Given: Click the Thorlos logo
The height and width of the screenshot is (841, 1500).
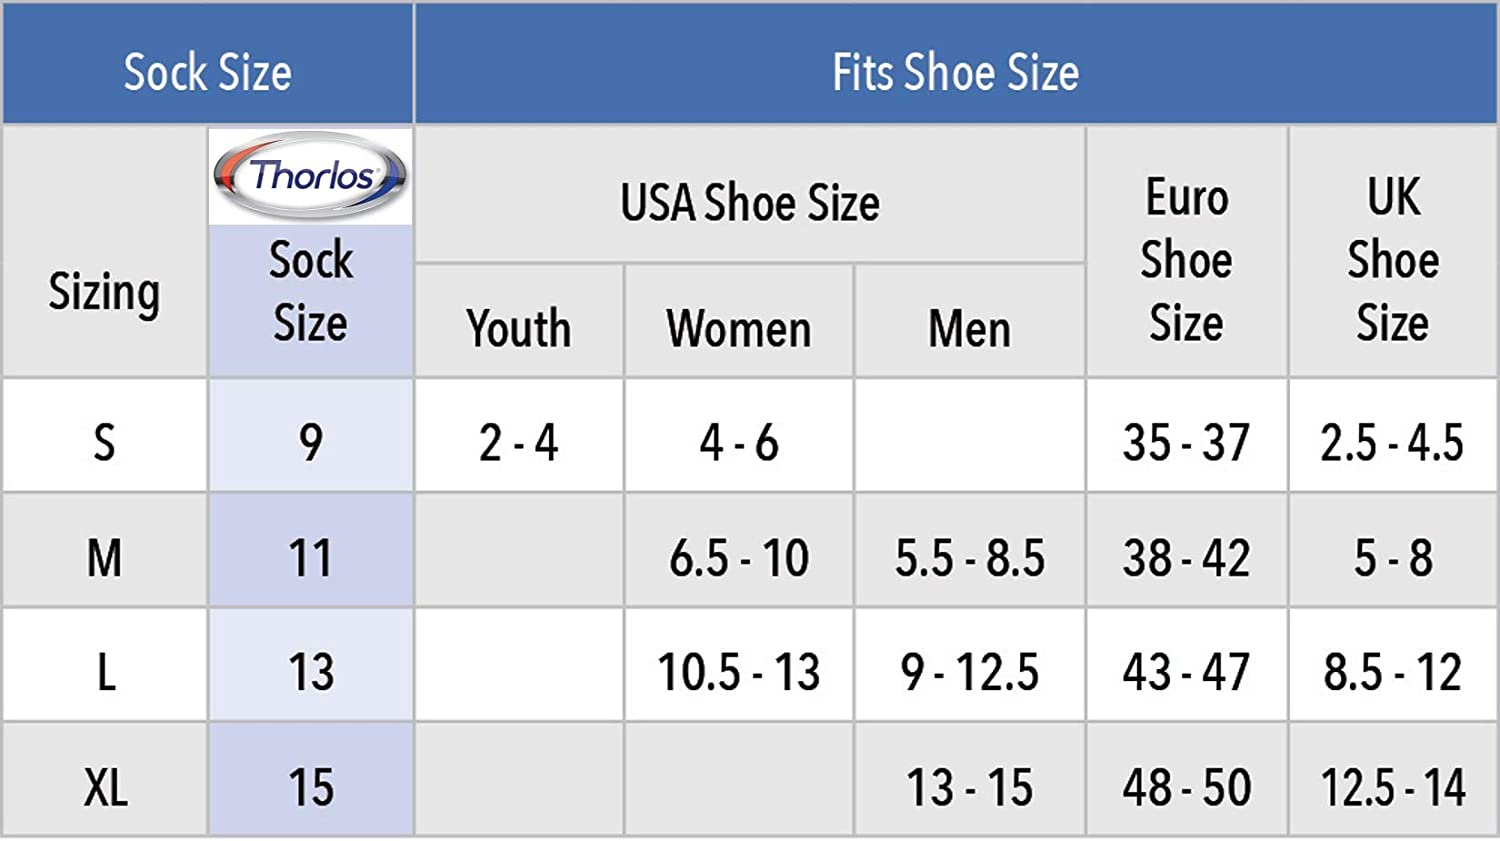Looking at the screenshot, I should (x=310, y=176).
